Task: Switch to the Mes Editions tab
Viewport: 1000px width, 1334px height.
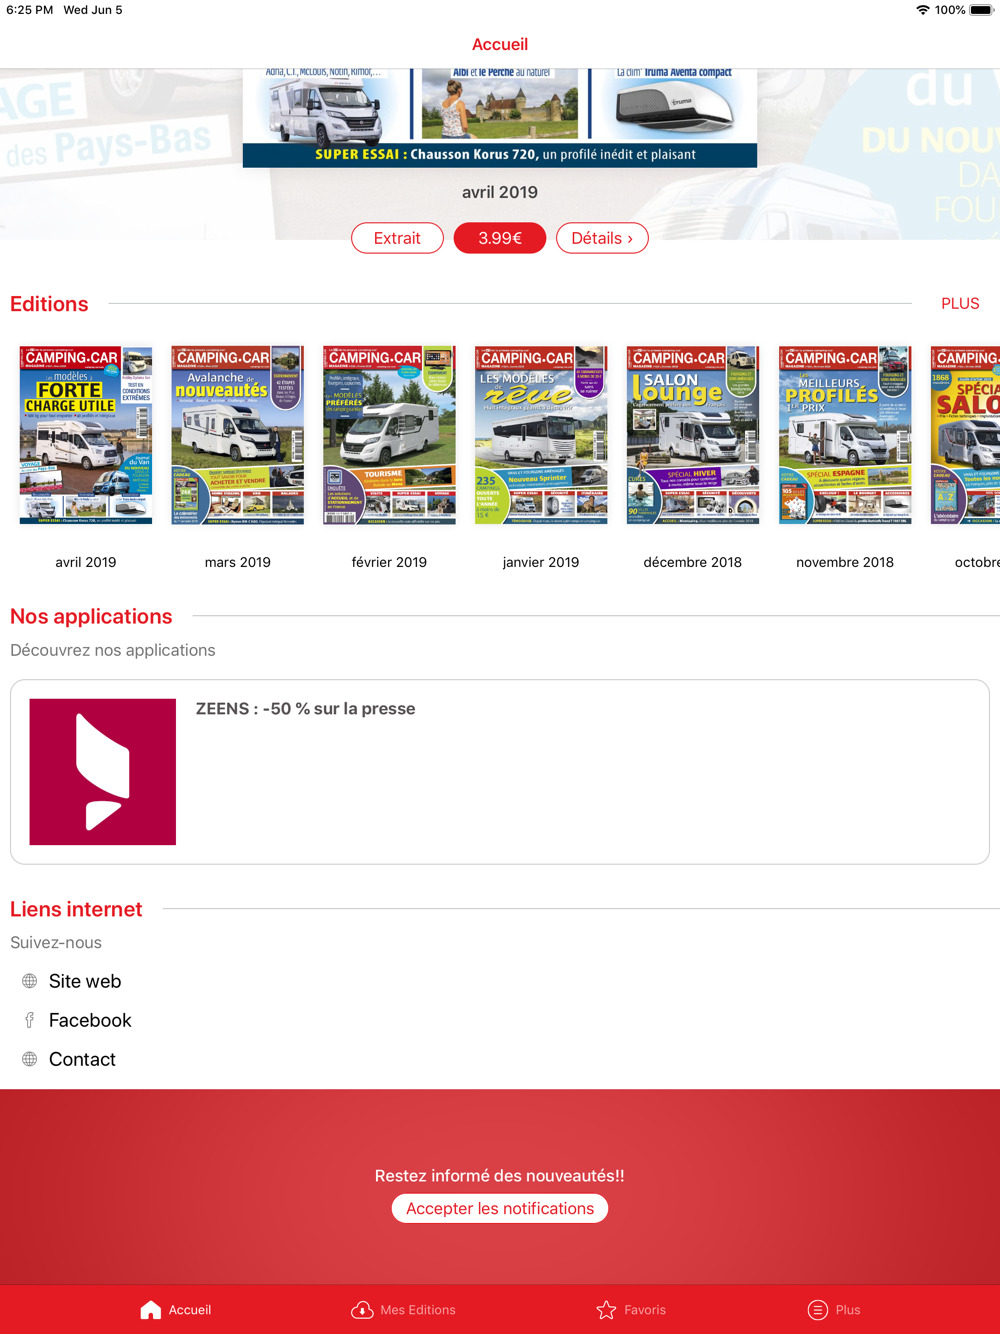Action: coord(417,1310)
